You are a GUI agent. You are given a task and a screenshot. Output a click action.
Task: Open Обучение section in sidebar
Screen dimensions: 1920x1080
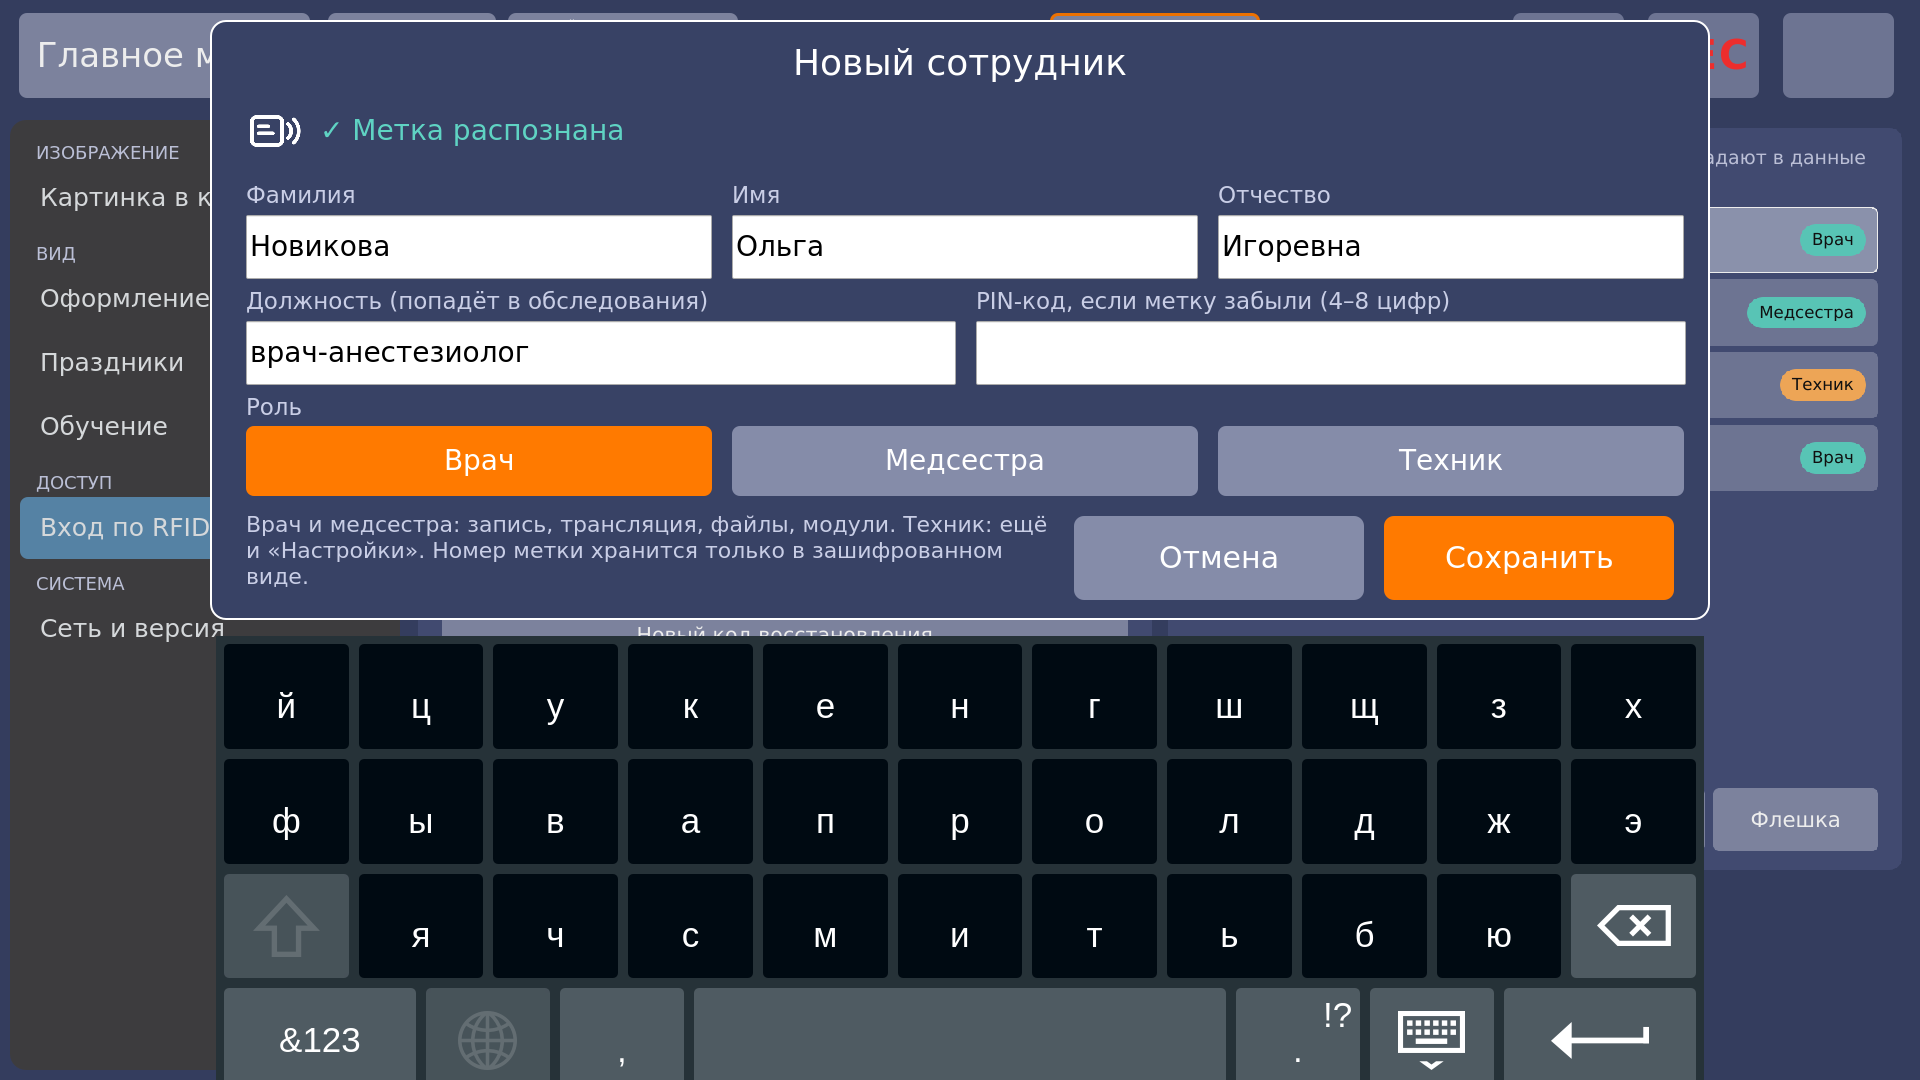point(115,426)
